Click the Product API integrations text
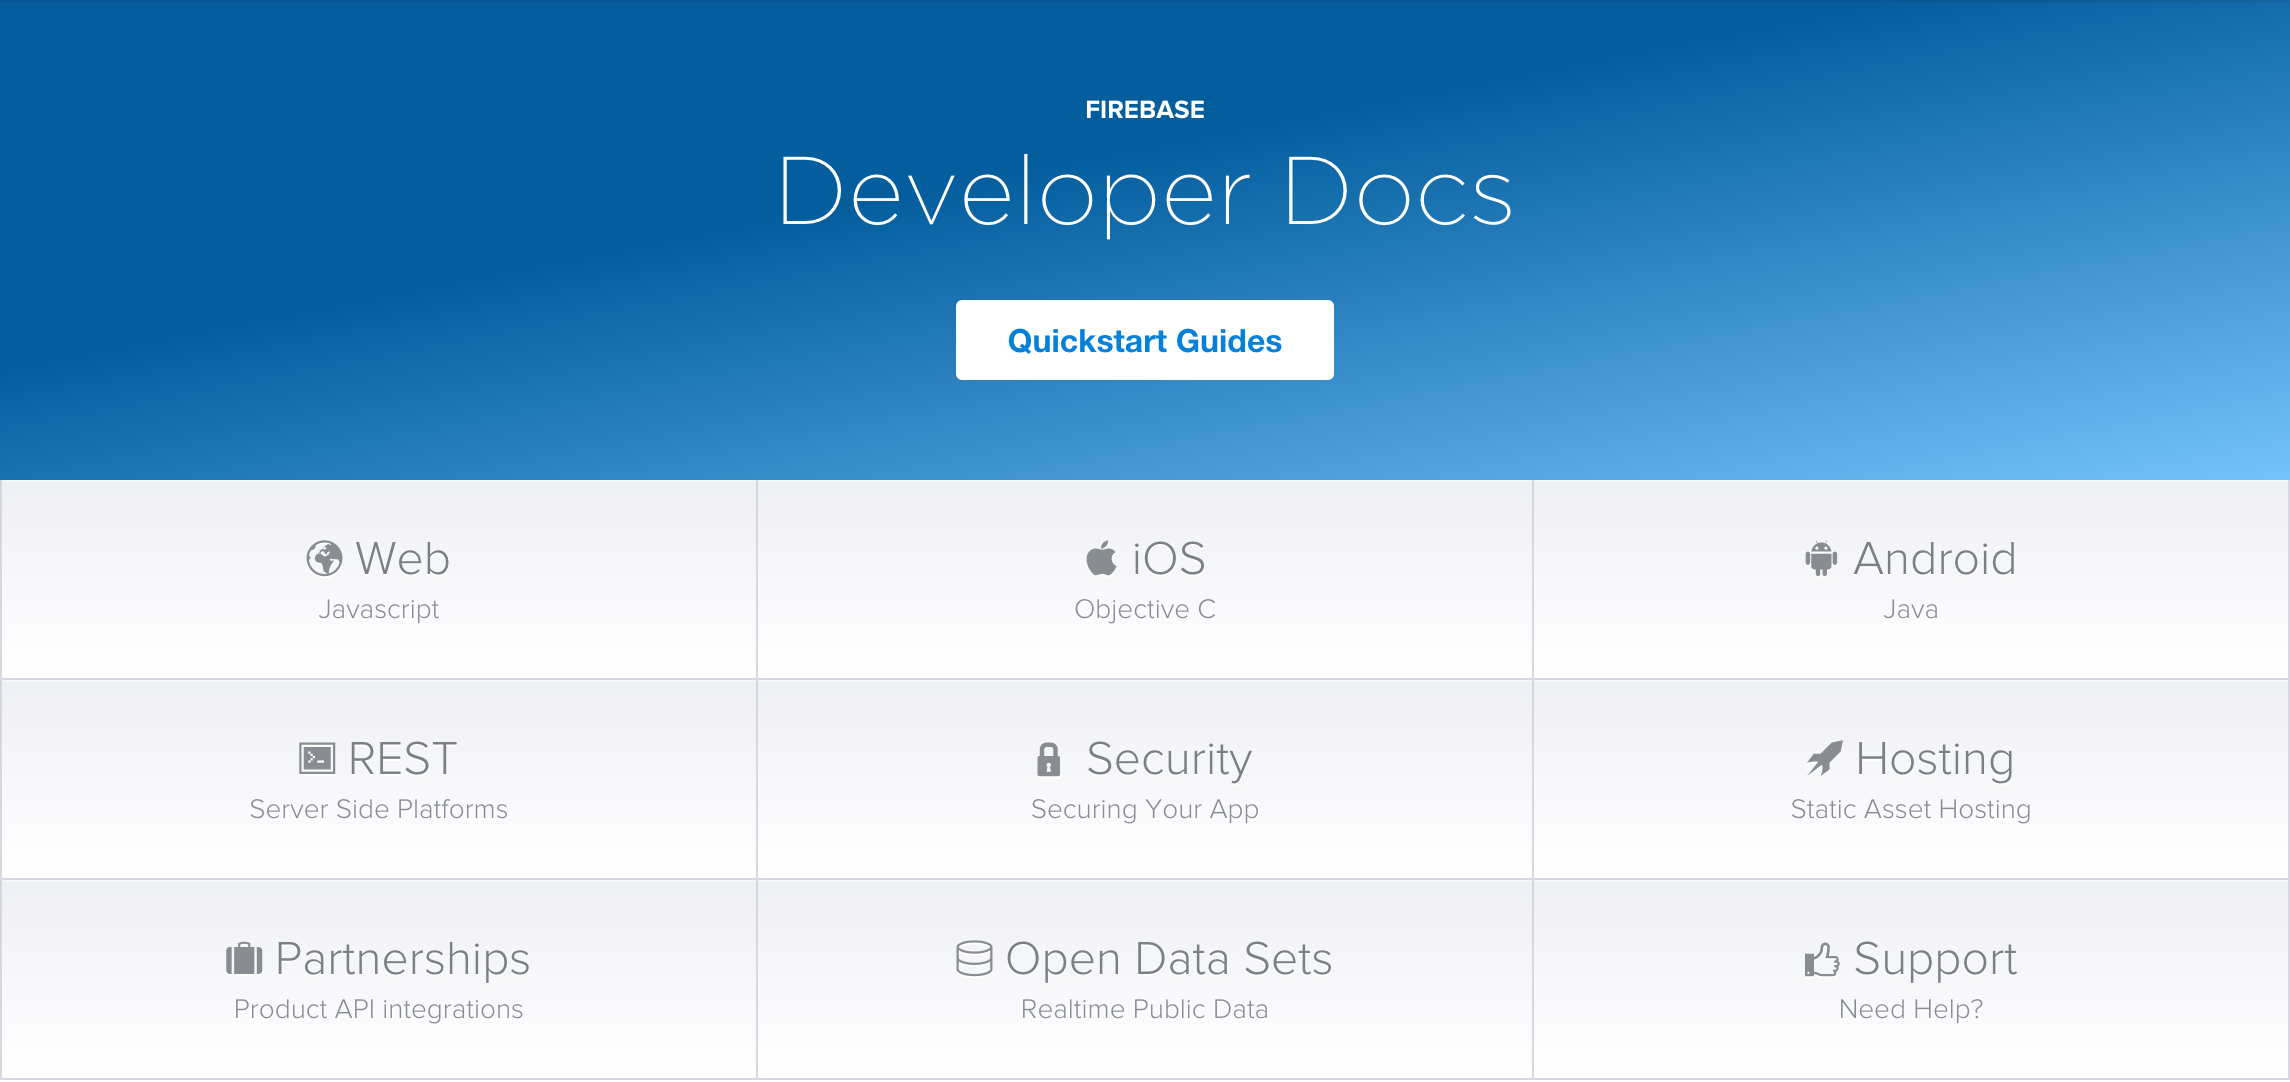This screenshot has width=2290, height=1082. tap(378, 1009)
